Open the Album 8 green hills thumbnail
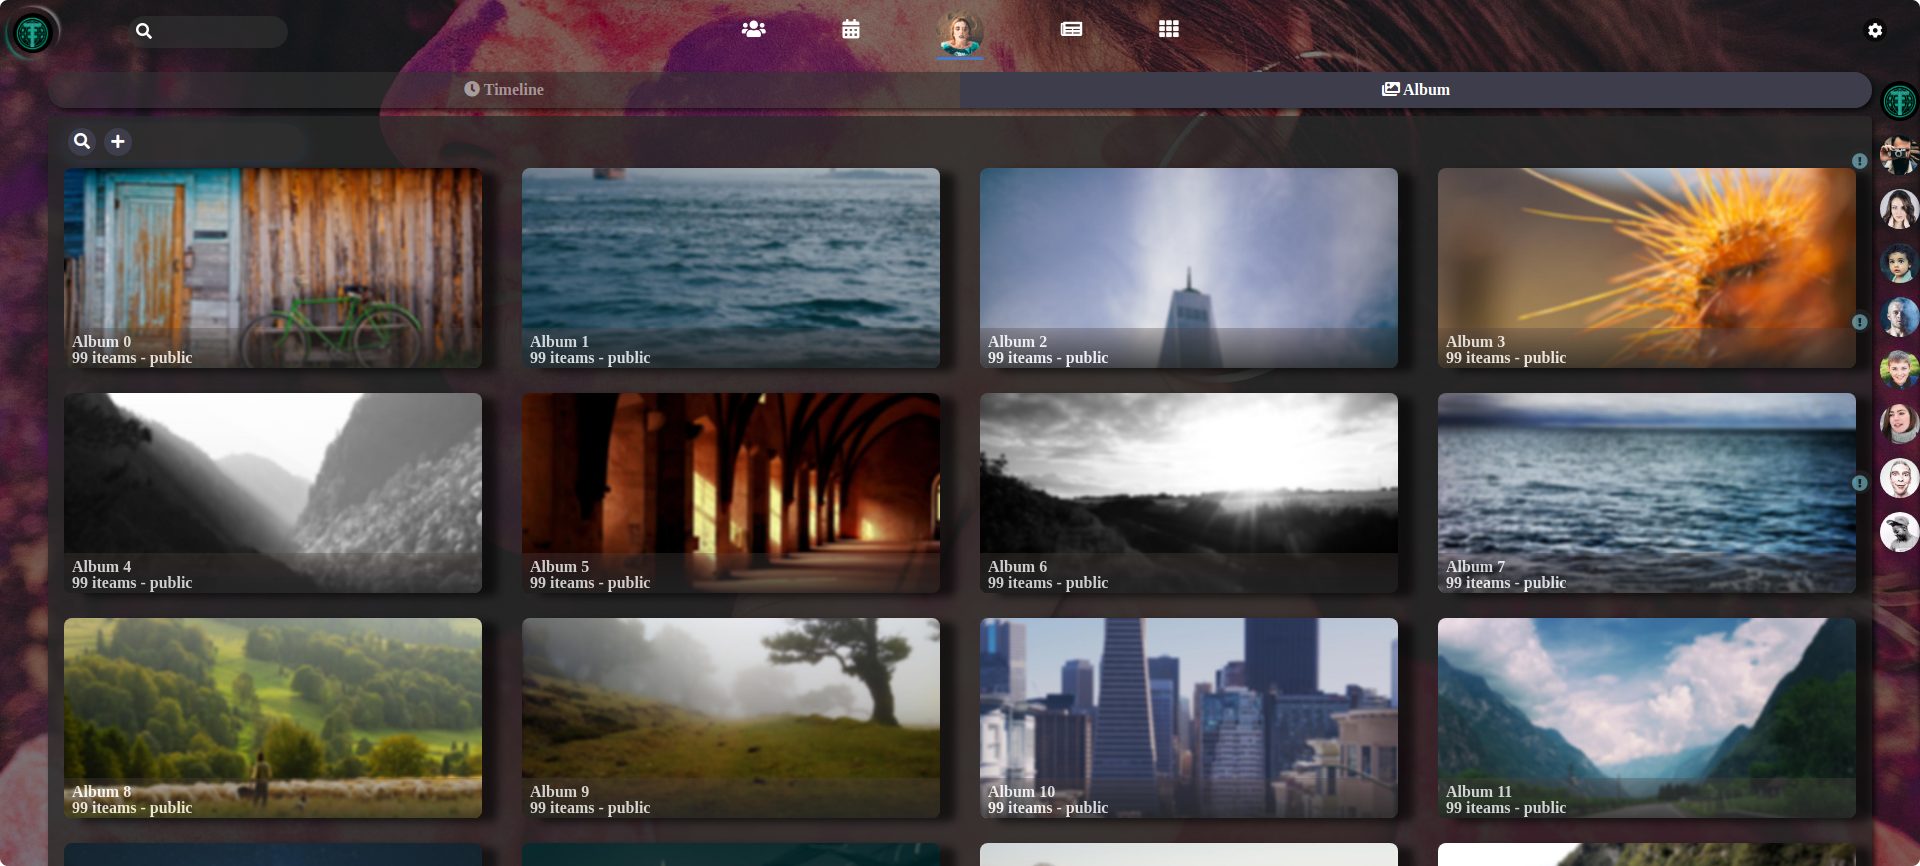Image resolution: width=1920 pixels, height=866 pixels. (x=273, y=718)
